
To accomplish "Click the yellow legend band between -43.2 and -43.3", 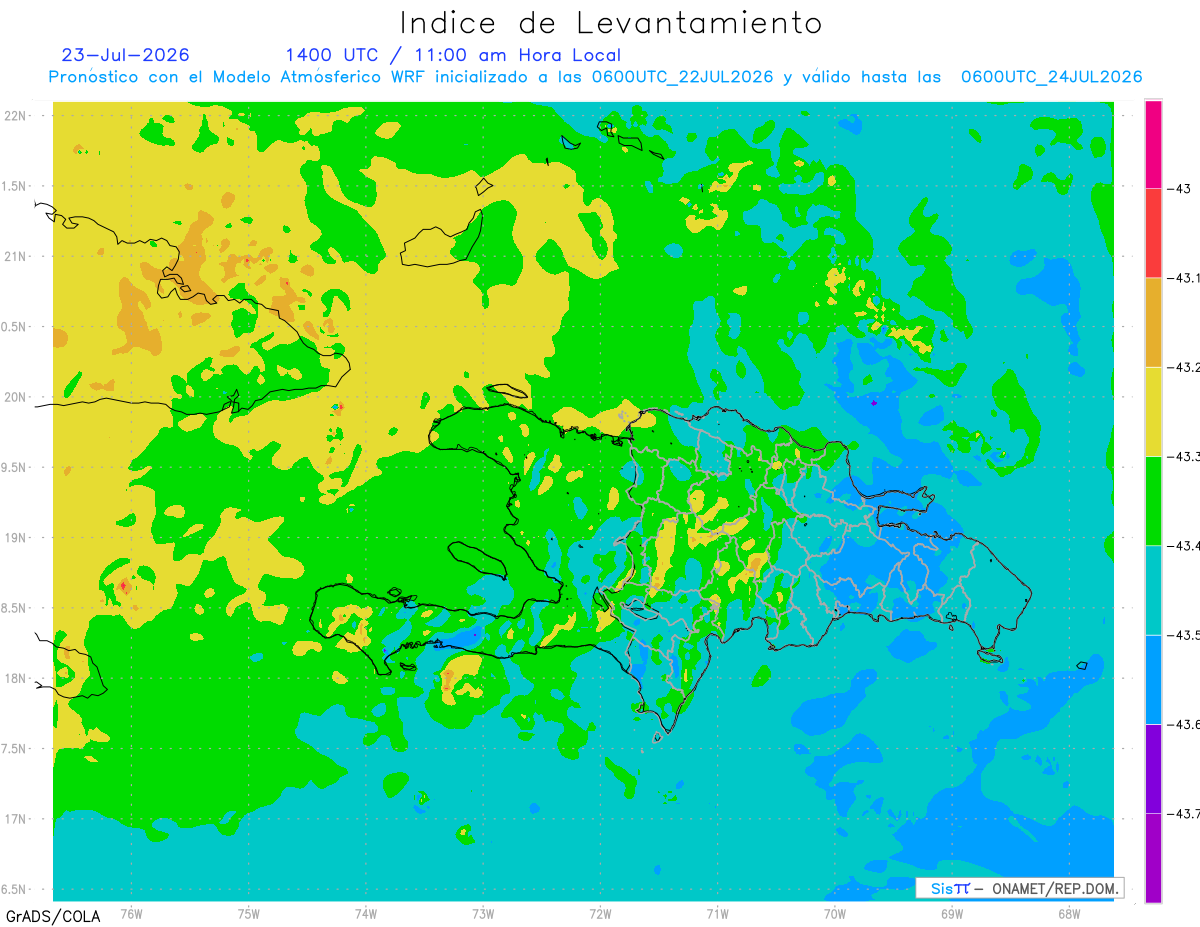I will coord(1153,411).
